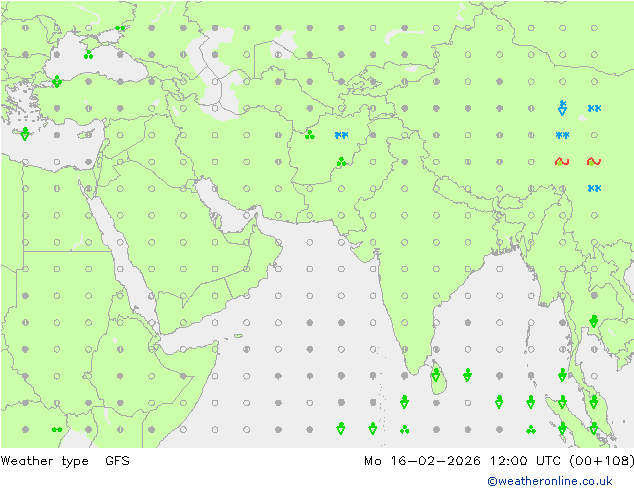The width and height of the screenshot is (634, 490).
Task: Click the green rain shower symbol on Sri Lanka
Action: 436,375
